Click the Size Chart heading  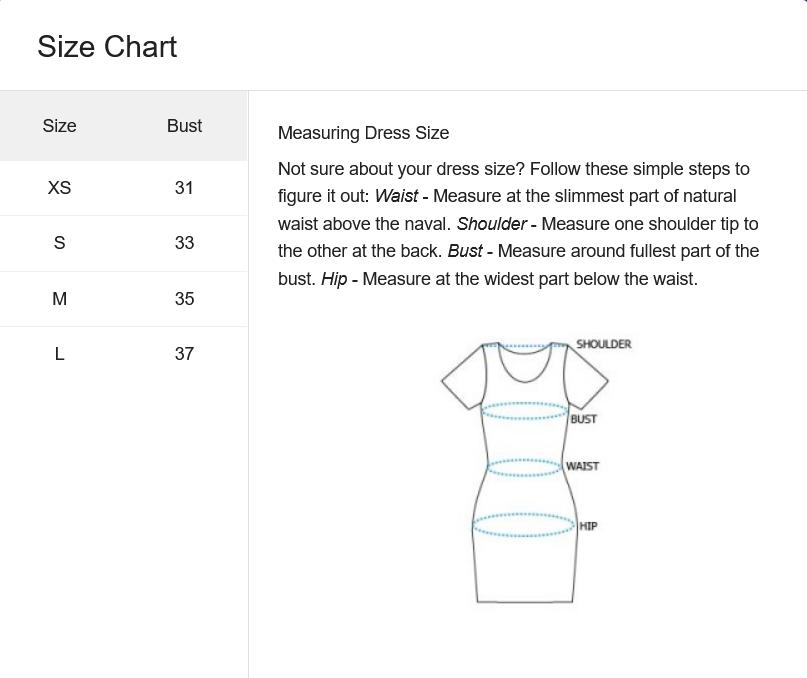[107, 47]
